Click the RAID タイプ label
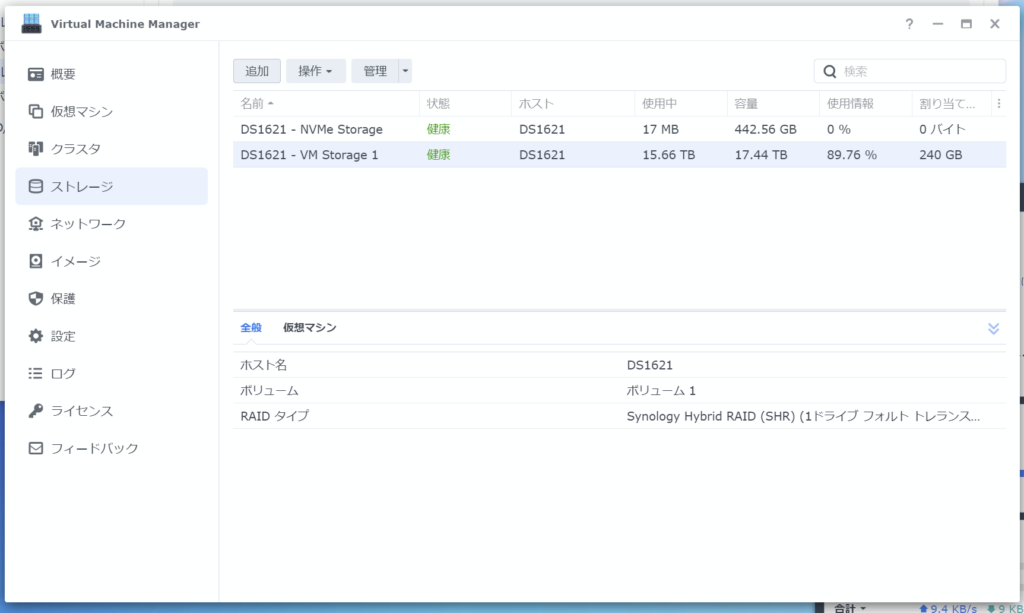1024x613 pixels. point(274,416)
